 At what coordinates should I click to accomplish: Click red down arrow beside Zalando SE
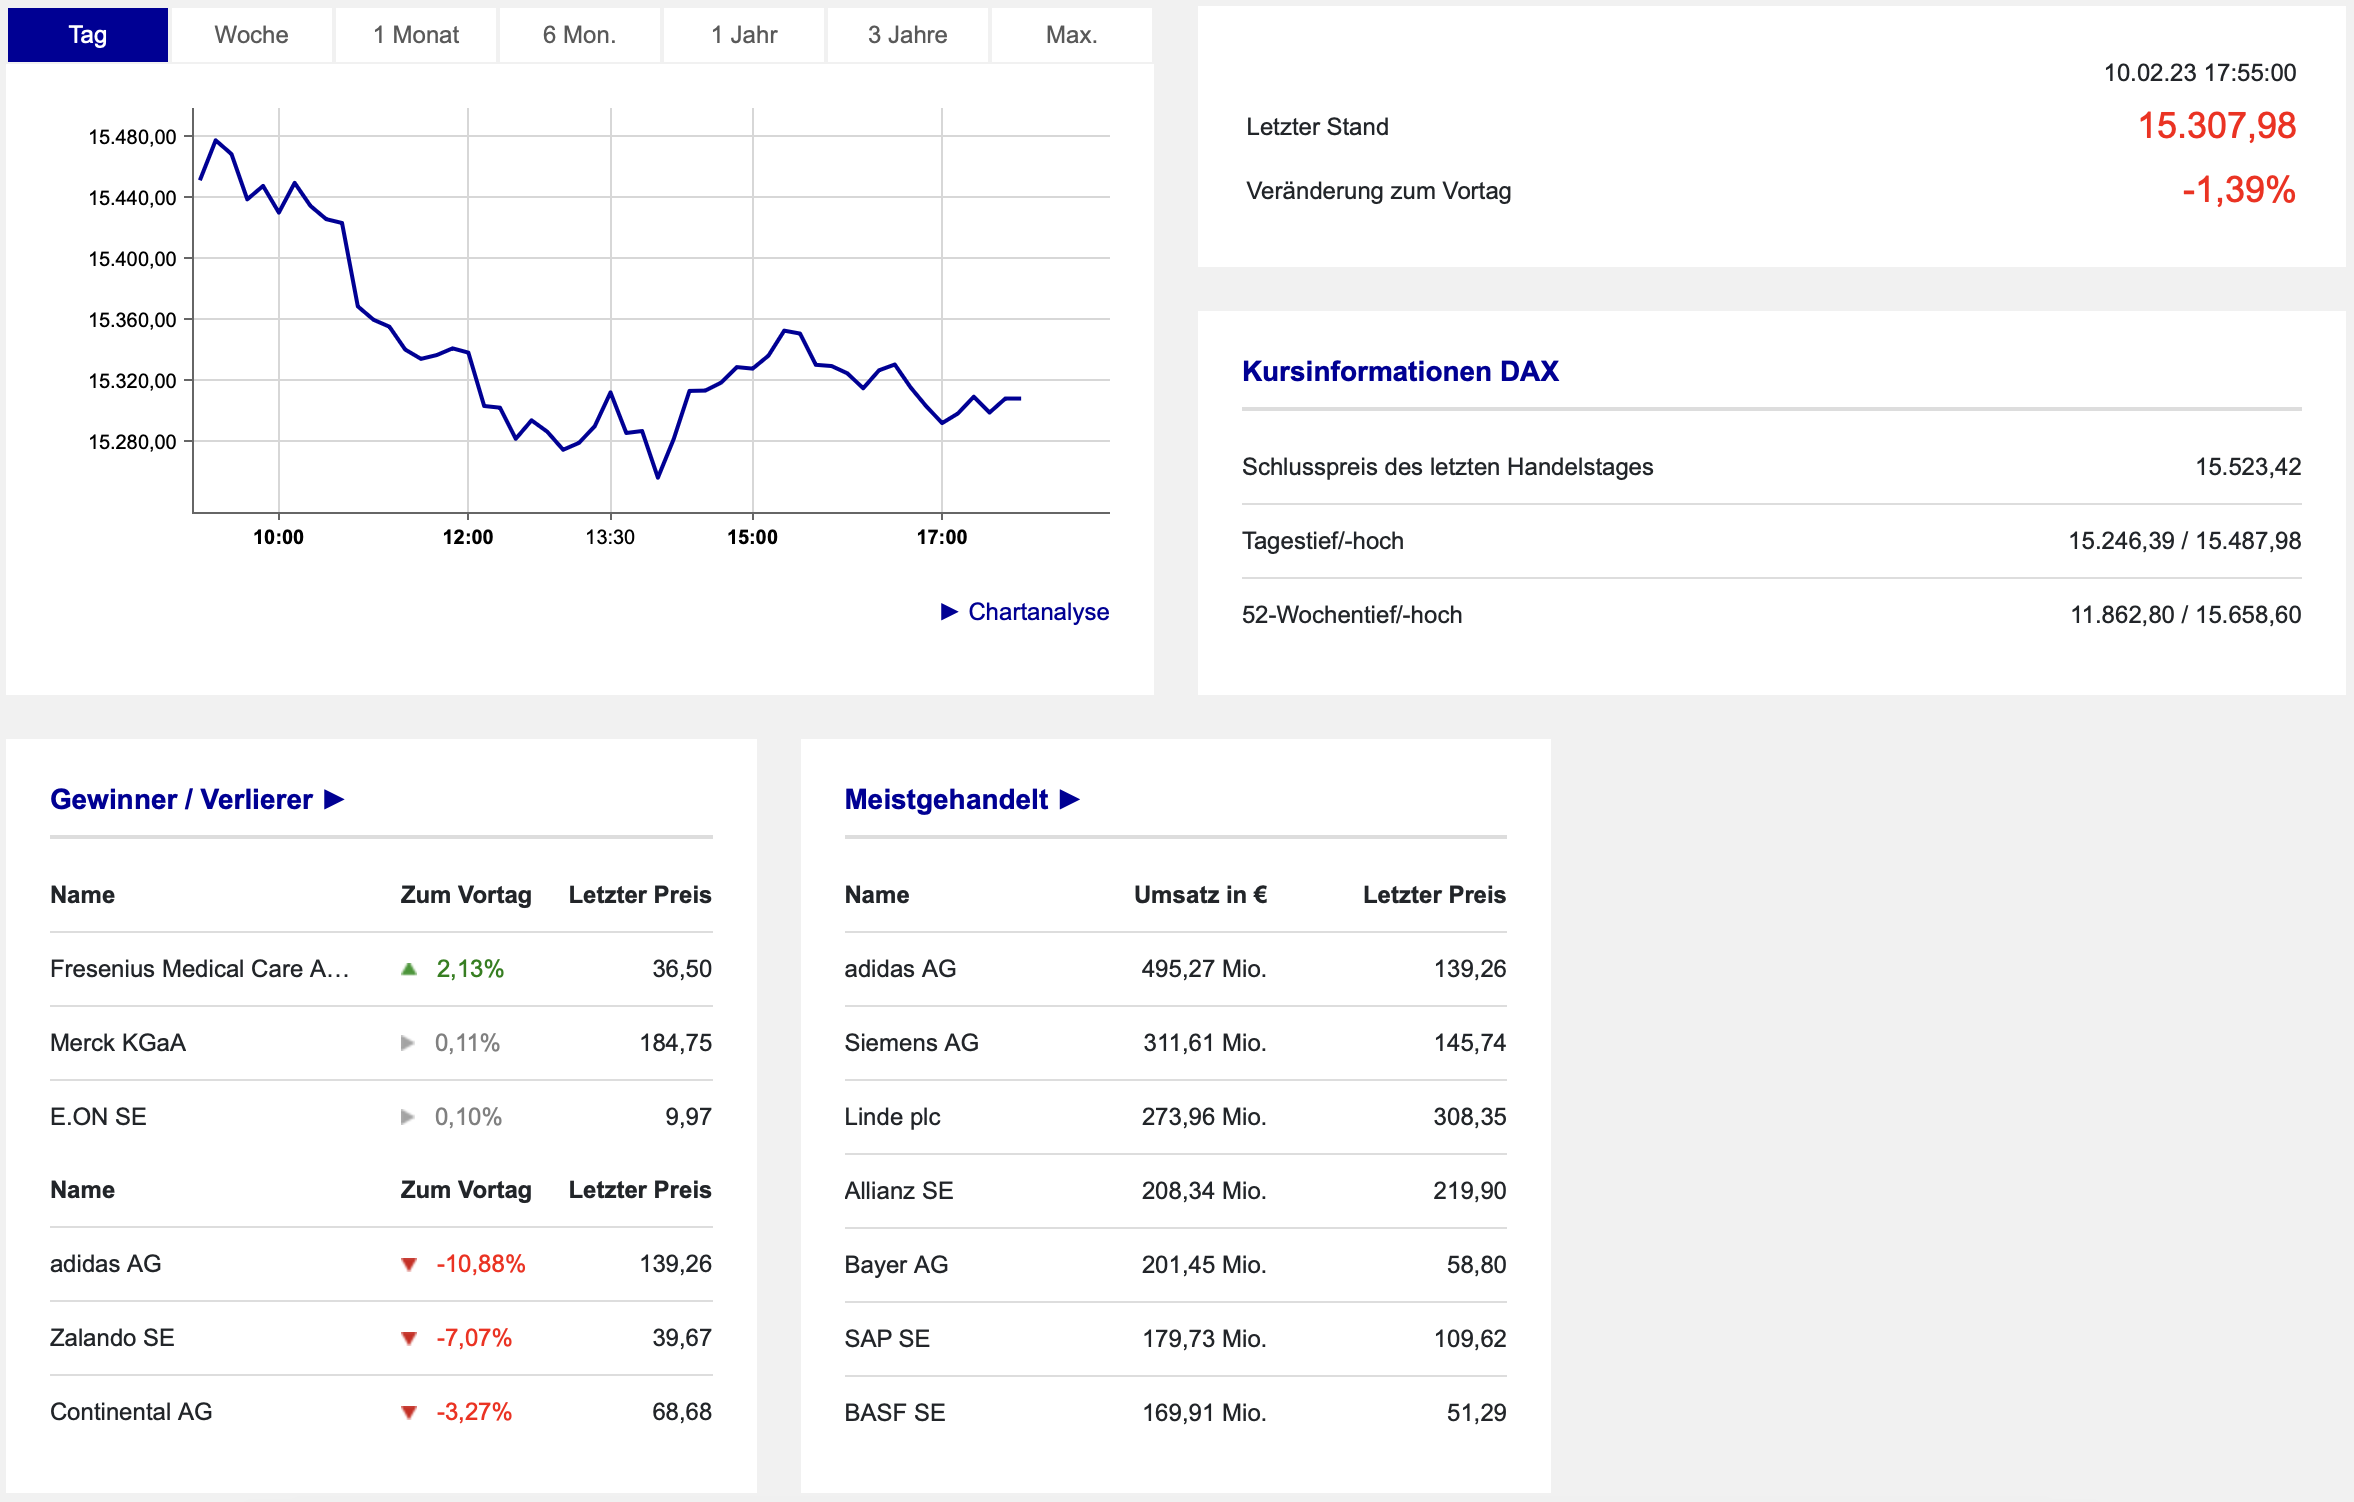[408, 1339]
